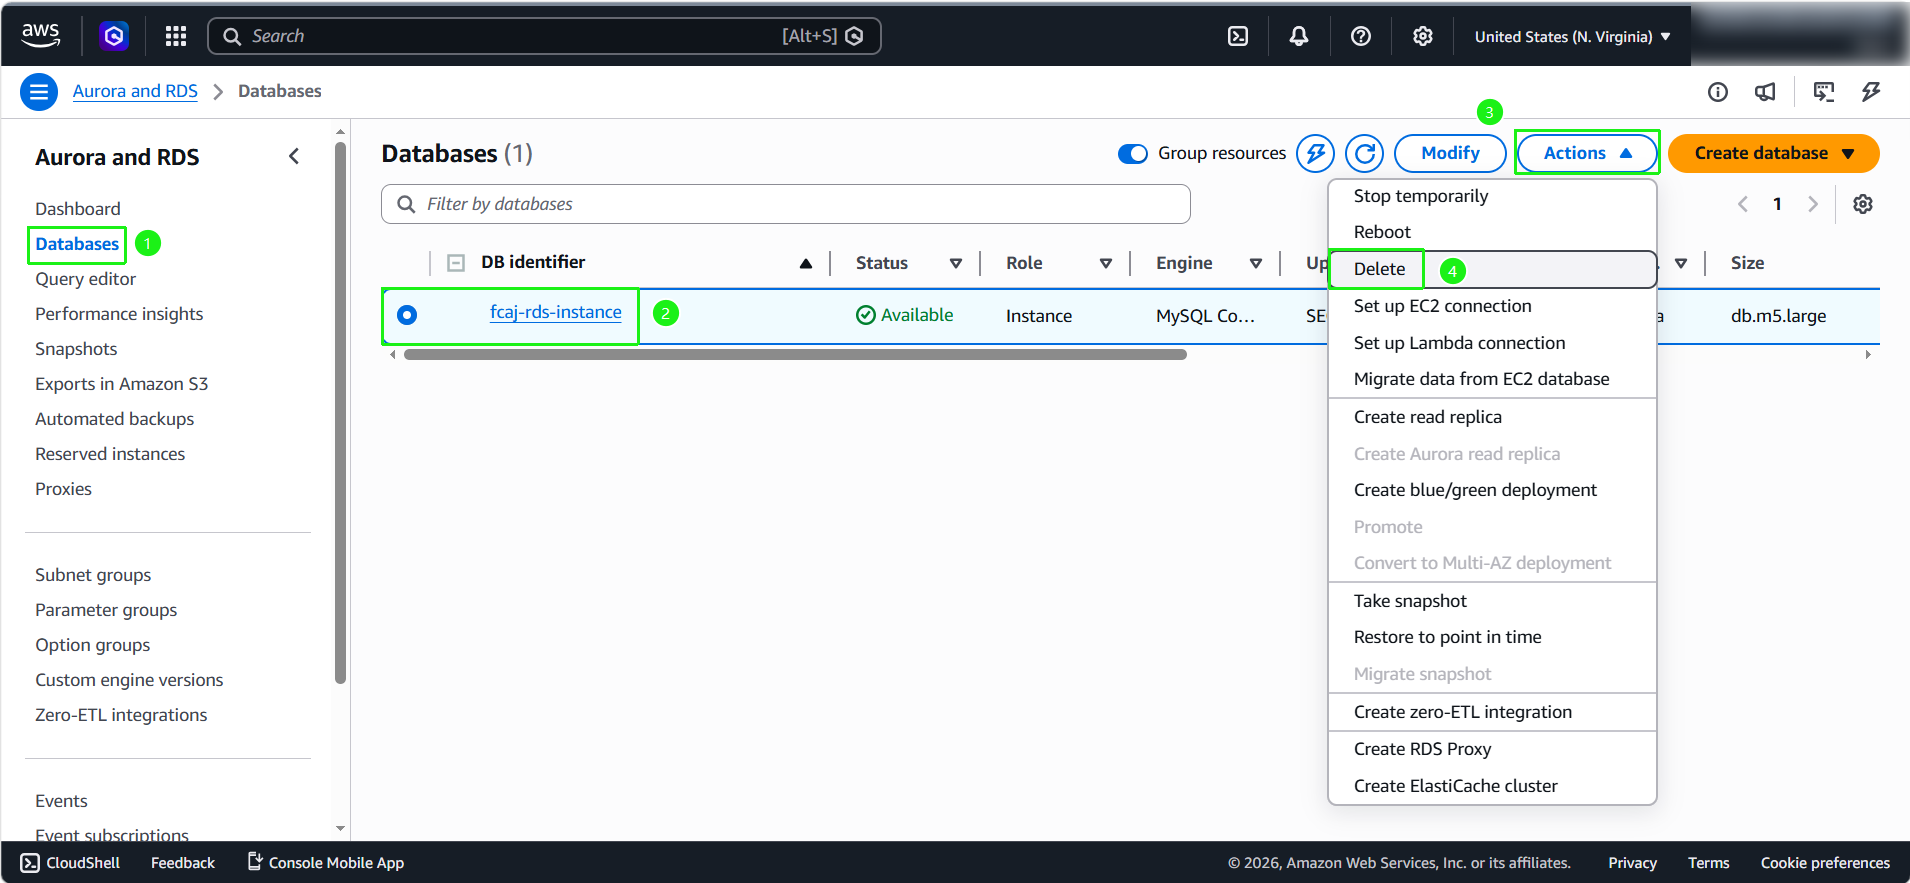Open the AWS console home logo
The width and height of the screenshot is (1910, 883).
coord(40,35)
